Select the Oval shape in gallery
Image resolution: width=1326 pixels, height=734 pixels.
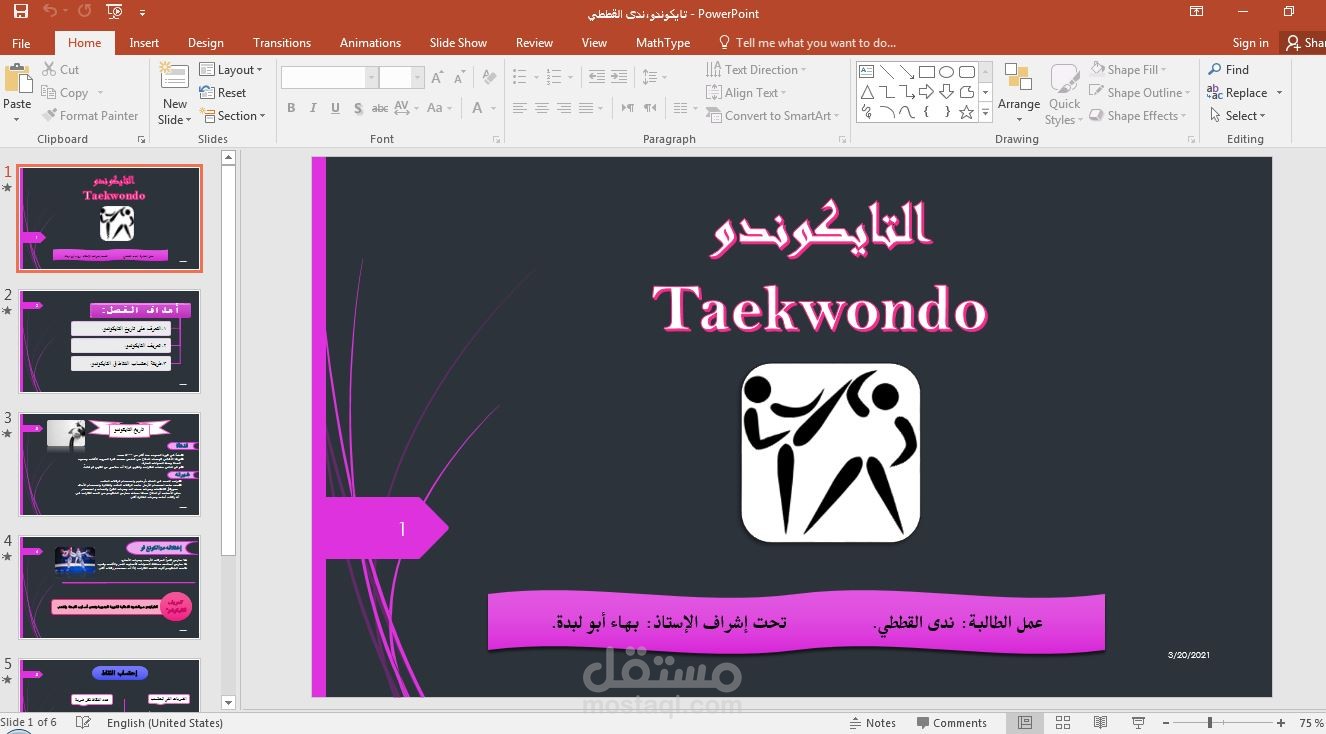(946, 72)
